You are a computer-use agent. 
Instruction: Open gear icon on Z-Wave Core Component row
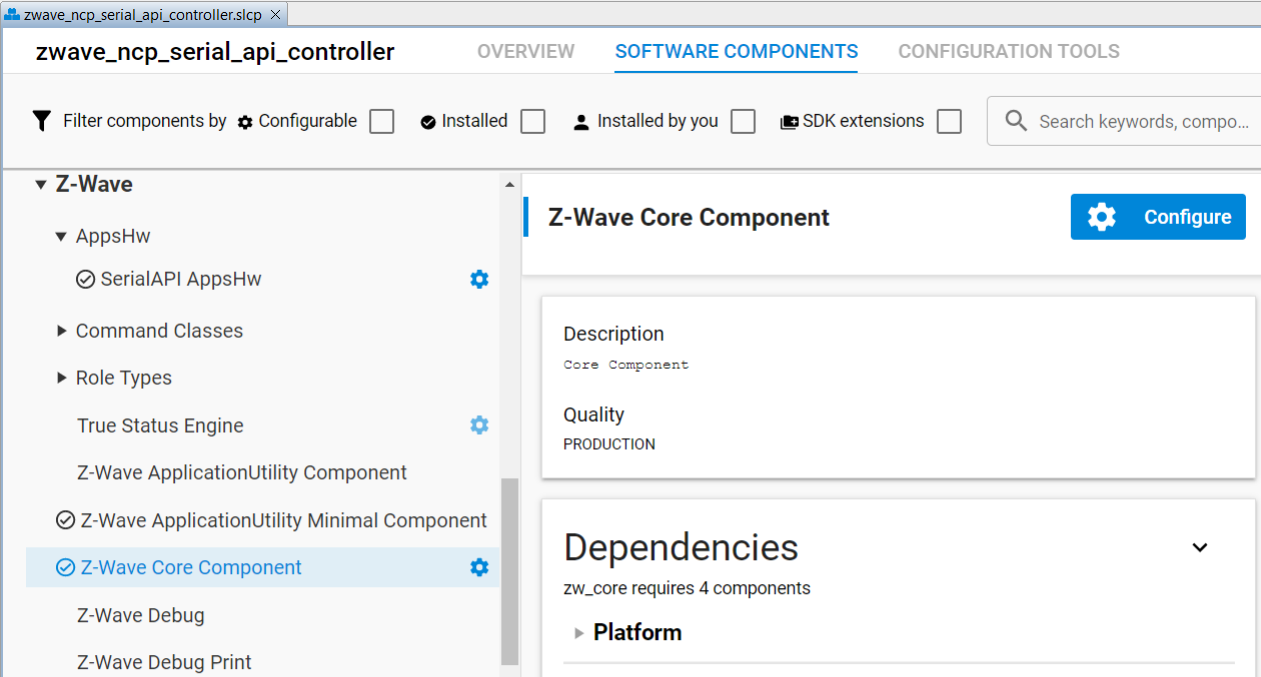pyautogui.click(x=479, y=567)
